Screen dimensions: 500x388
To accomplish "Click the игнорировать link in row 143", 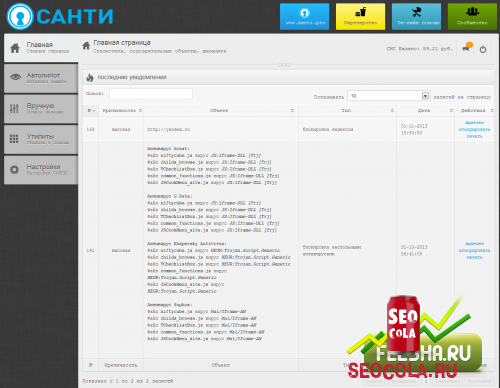I will tap(474, 129).
